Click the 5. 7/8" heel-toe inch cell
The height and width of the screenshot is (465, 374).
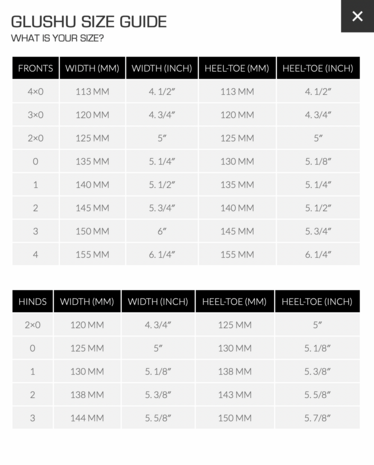pos(317,418)
